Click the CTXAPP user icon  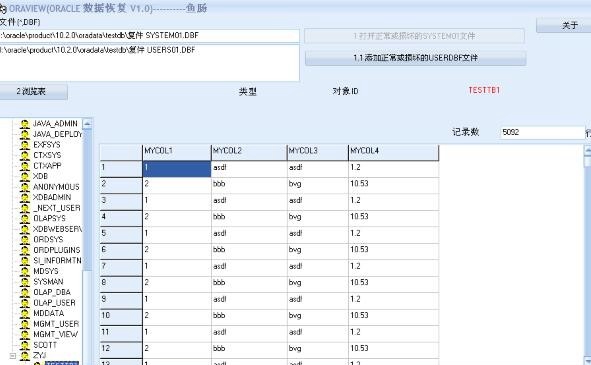pyautogui.click(x=25, y=166)
